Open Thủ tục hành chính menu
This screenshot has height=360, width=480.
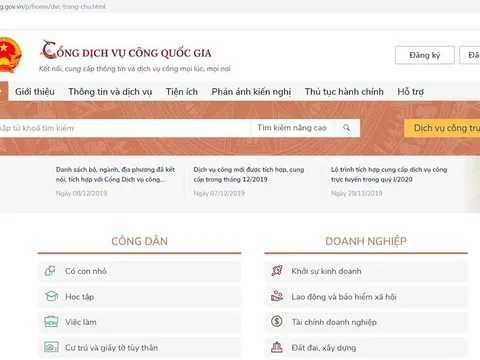[x=344, y=92]
